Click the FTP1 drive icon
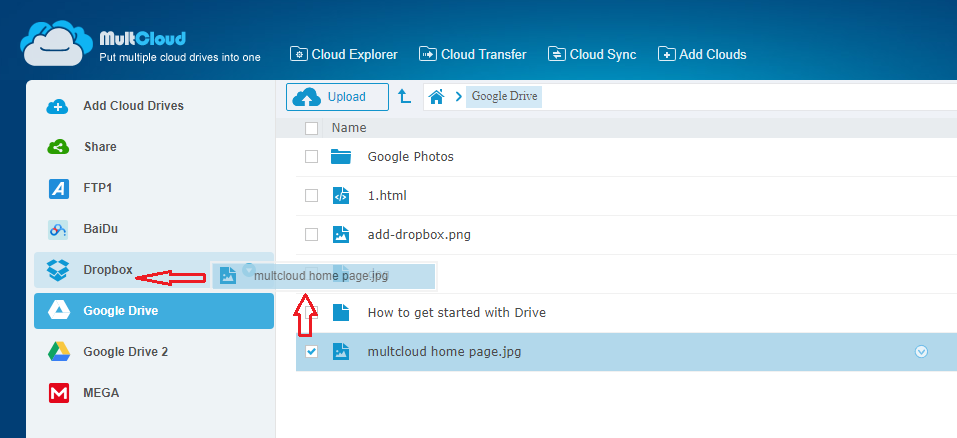Image resolution: width=957 pixels, height=438 pixels. [59, 188]
